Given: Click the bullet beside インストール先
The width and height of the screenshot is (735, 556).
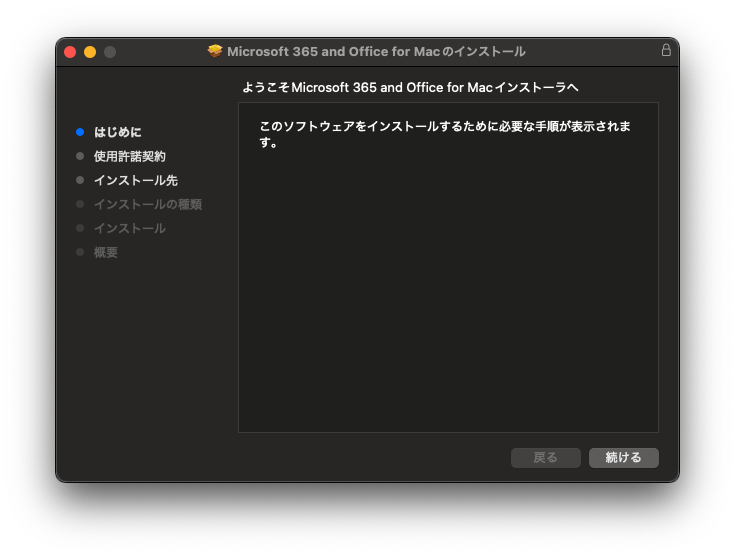Looking at the screenshot, I should [80, 180].
